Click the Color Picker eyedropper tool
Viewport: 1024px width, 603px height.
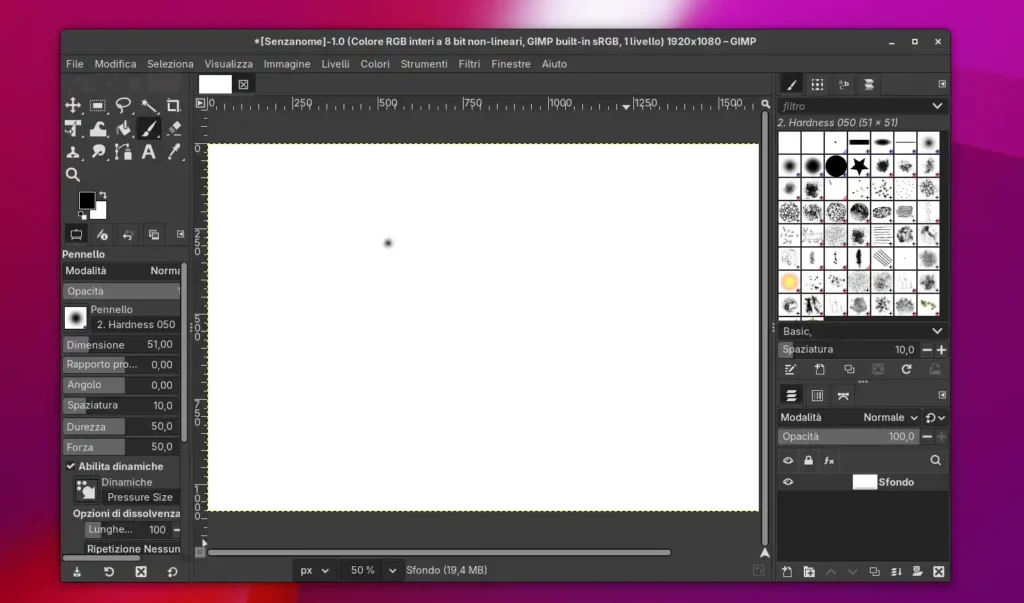pos(174,152)
